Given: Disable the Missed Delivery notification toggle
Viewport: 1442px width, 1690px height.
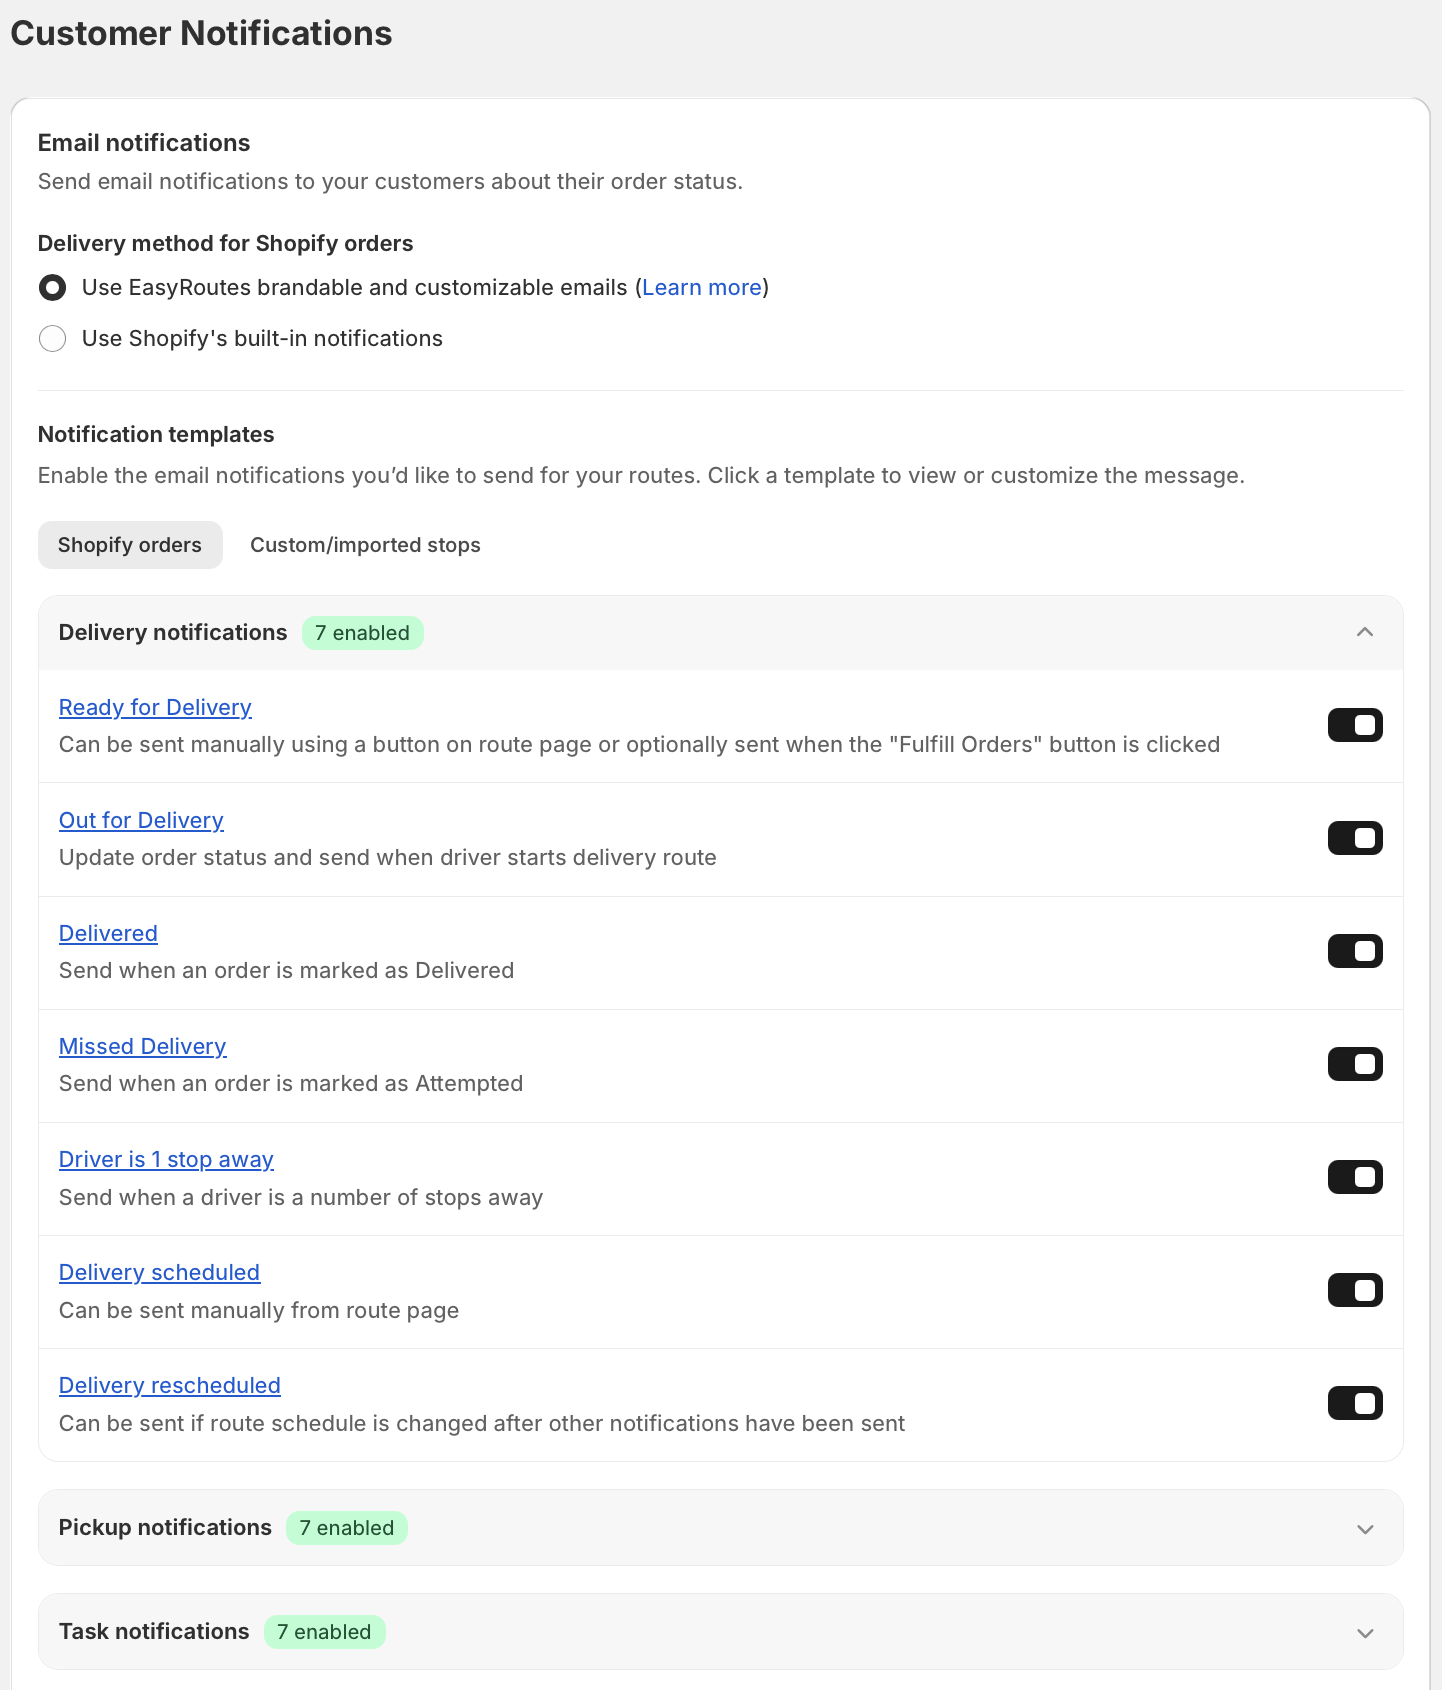Looking at the screenshot, I should (1355, 1064).
